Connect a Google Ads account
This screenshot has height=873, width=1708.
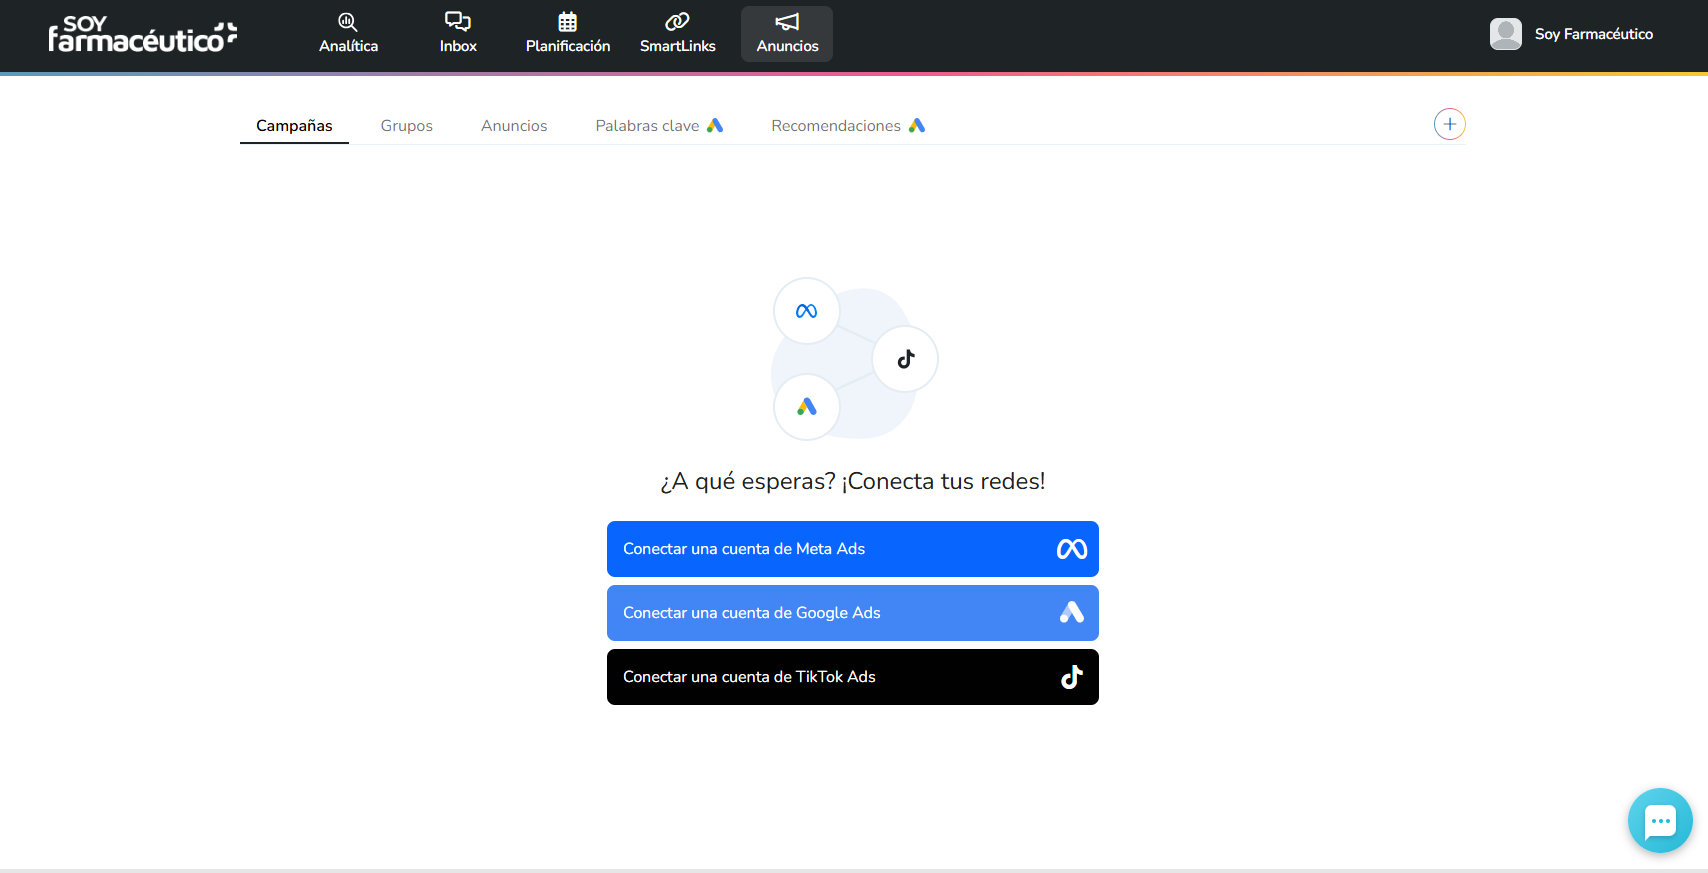[x=853, y=613]
